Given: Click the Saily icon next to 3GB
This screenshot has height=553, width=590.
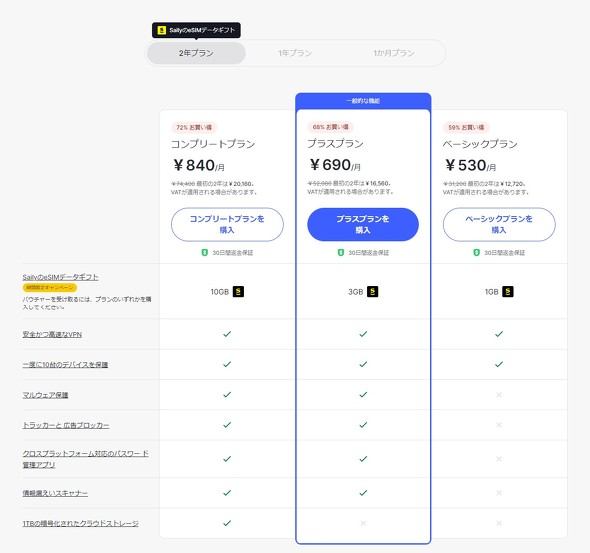Looking at the screenshot, I should [373, 292].
